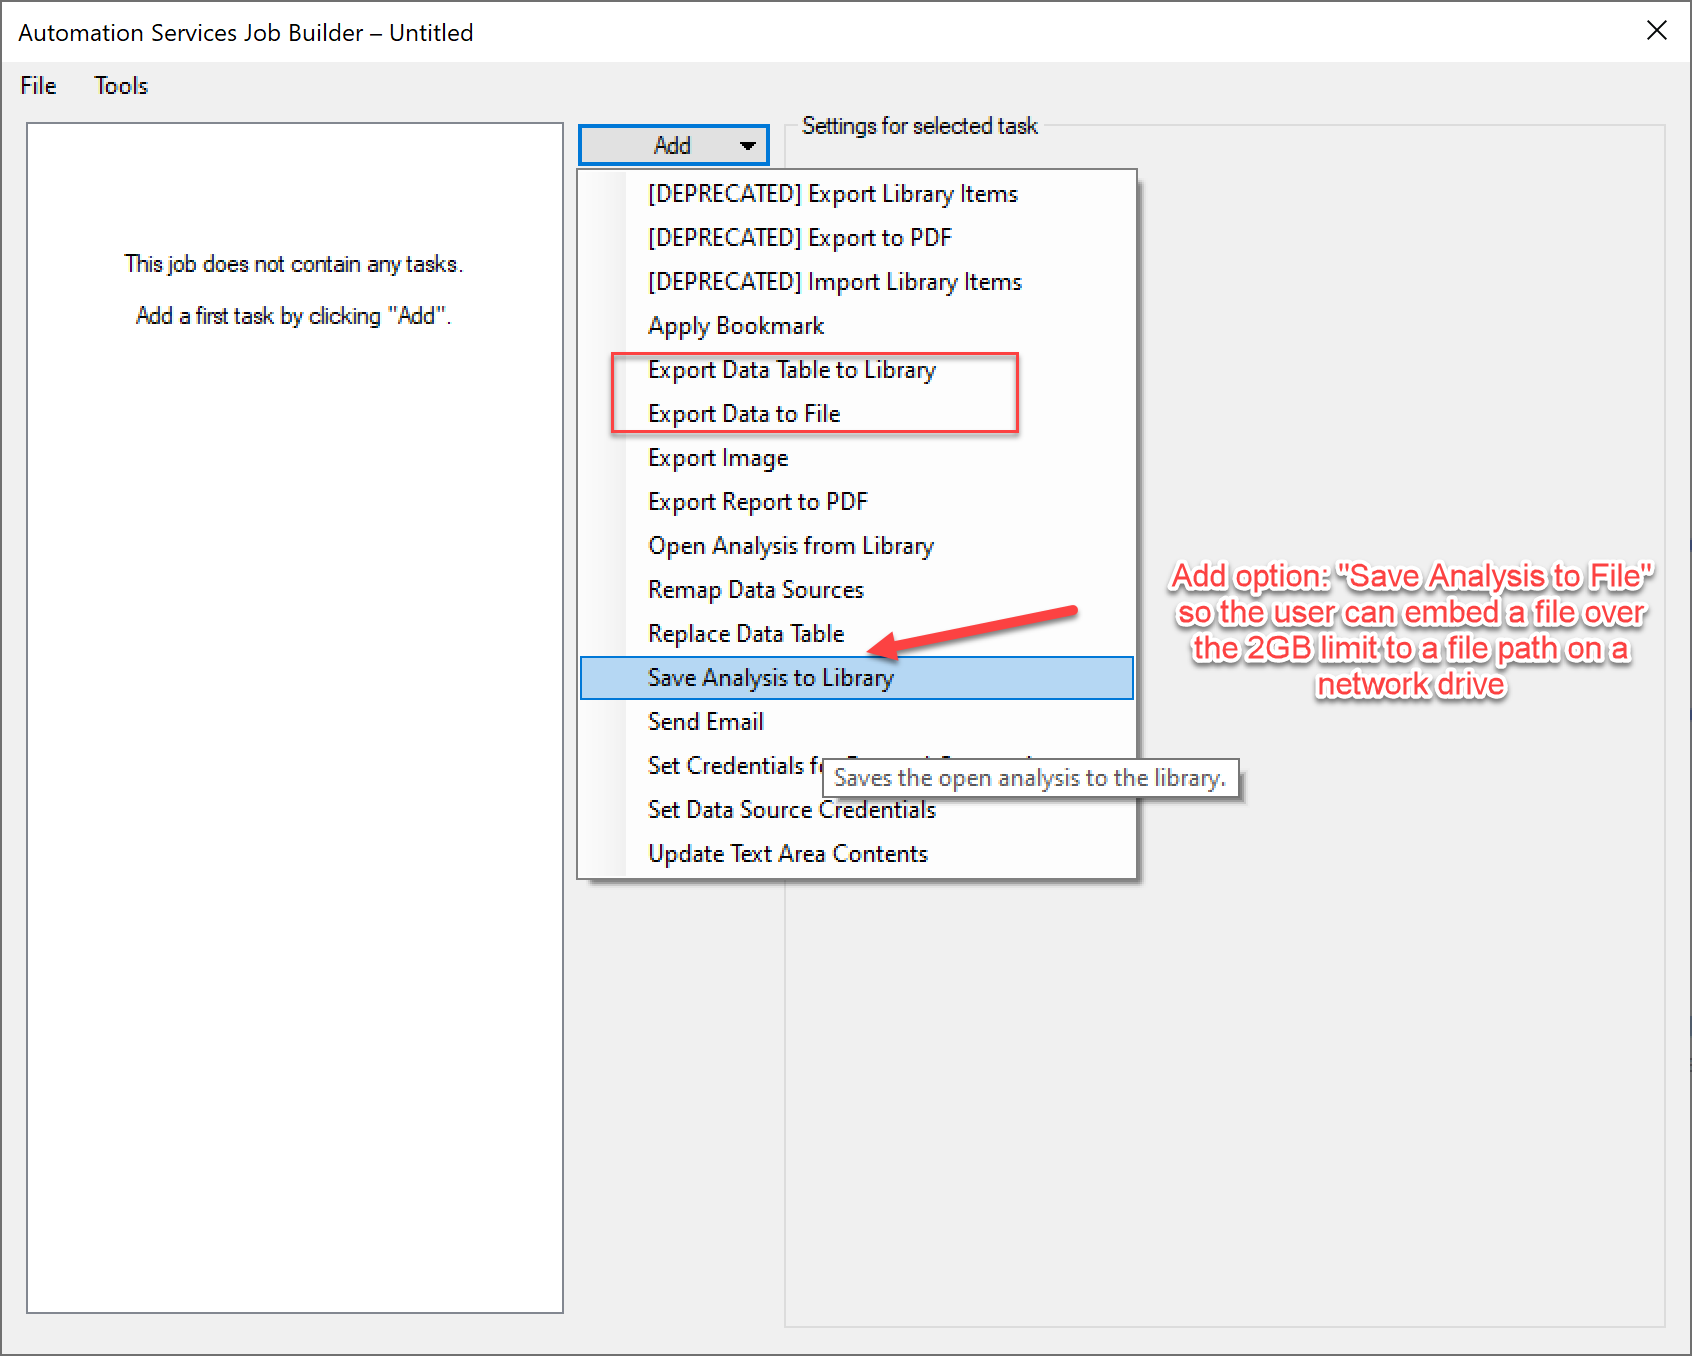This screenshot has height=1356, width=1692.
Task: Open the Tools menu
Action: click(x=121, y=86)
